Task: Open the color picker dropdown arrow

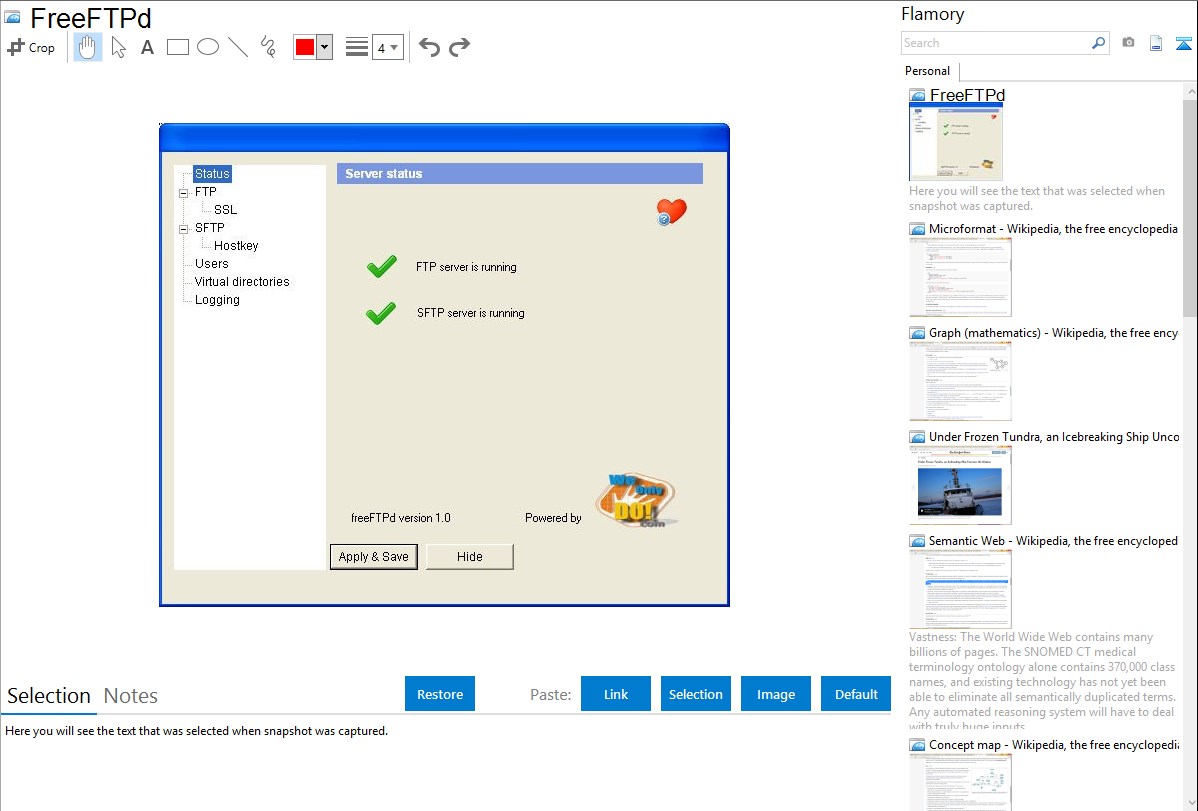Action: click(325, 47)
